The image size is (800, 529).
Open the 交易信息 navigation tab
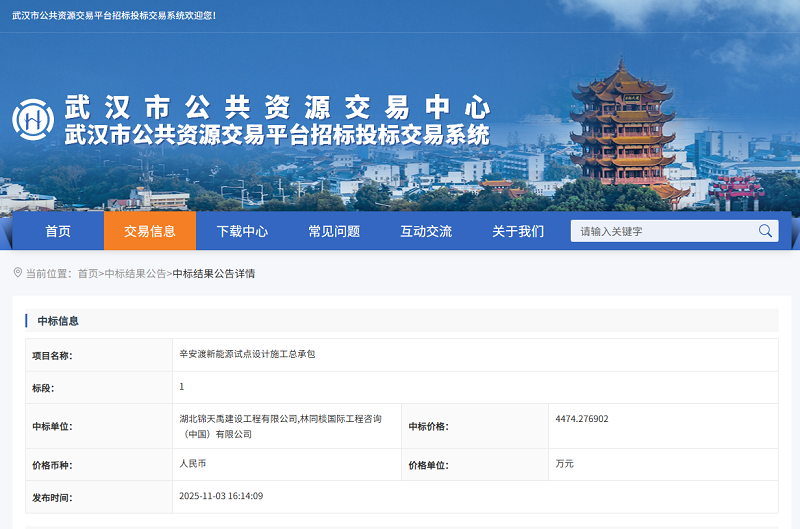[x=150, y=231]
